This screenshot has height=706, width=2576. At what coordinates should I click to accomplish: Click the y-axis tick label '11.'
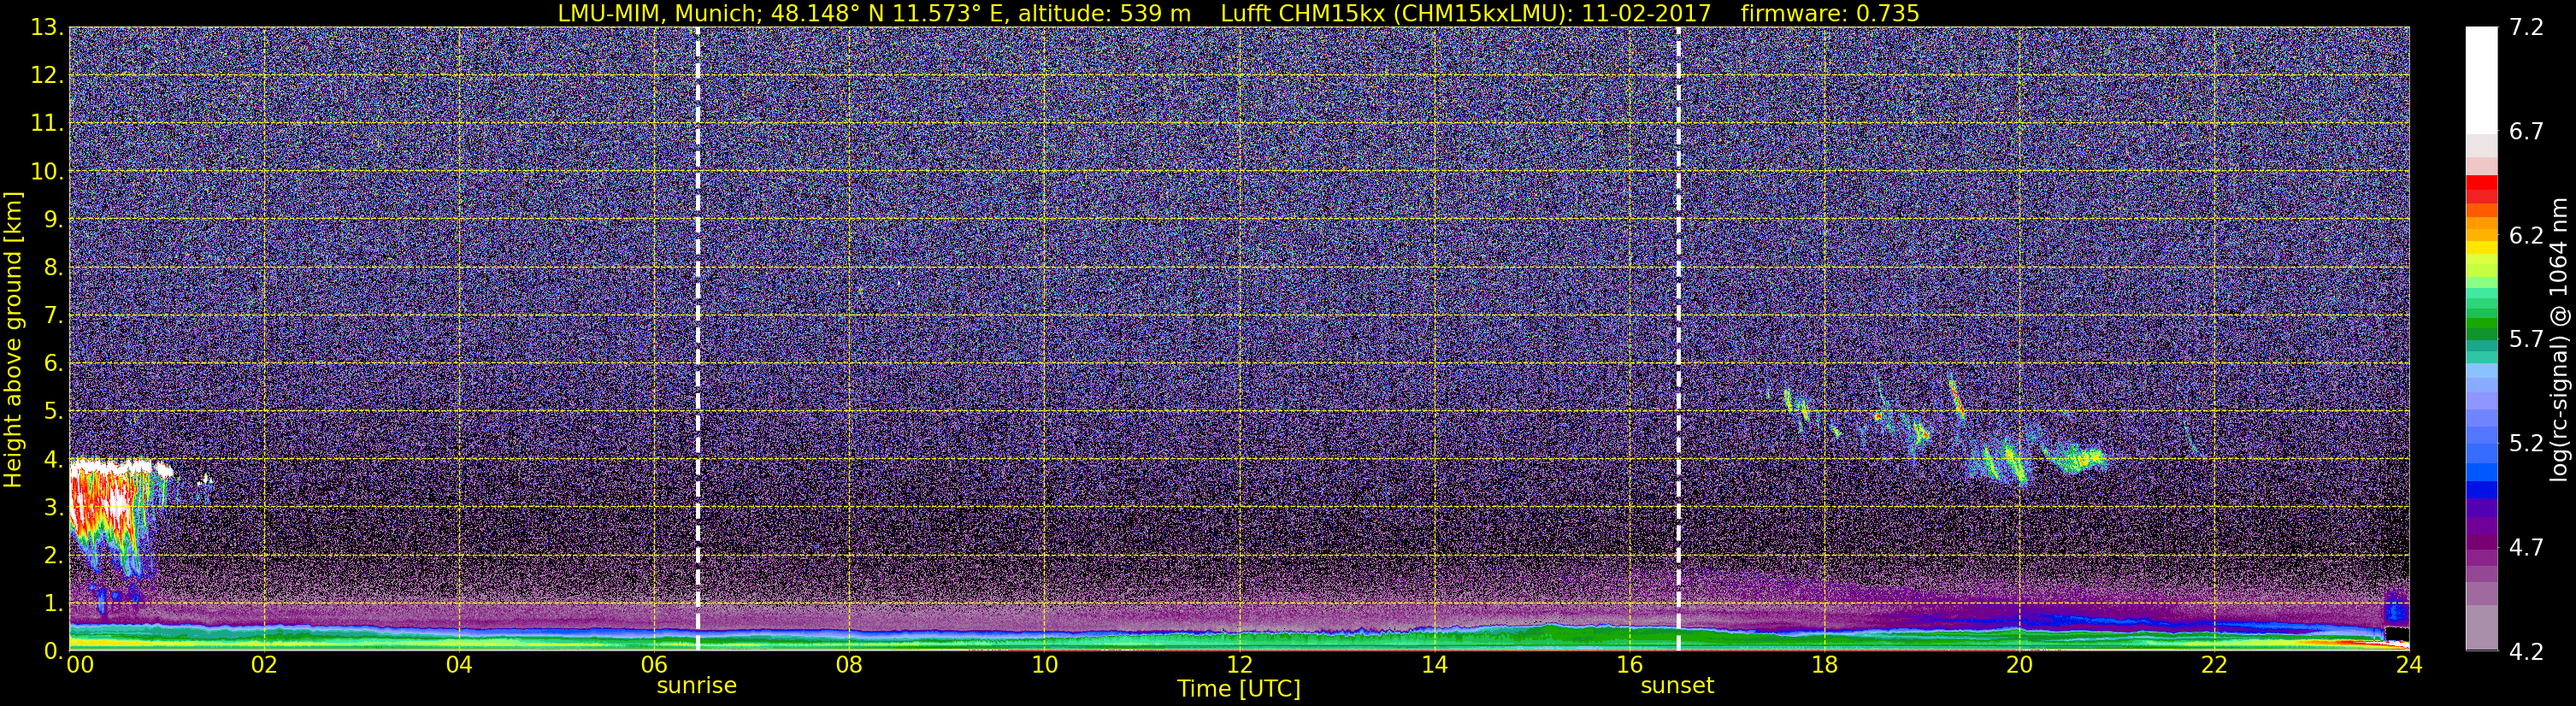click(46, 124)
